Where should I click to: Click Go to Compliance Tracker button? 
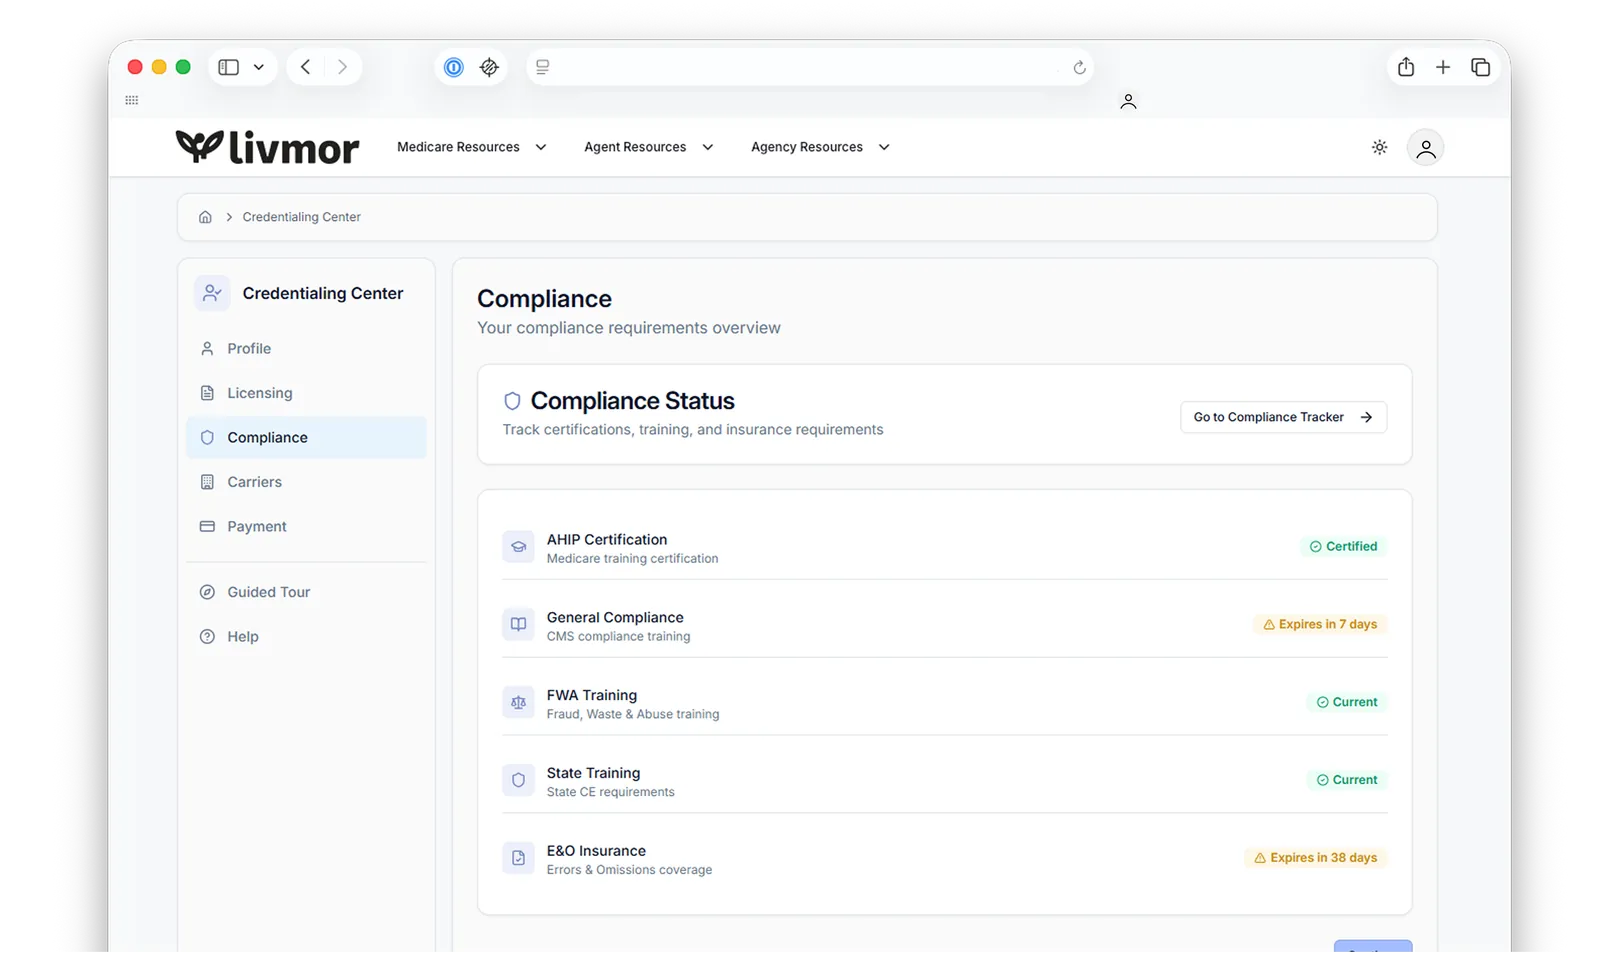1283,417
